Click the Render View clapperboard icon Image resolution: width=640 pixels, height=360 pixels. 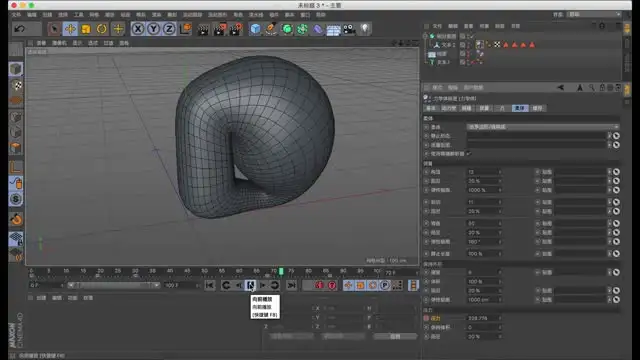pos(203,29)
